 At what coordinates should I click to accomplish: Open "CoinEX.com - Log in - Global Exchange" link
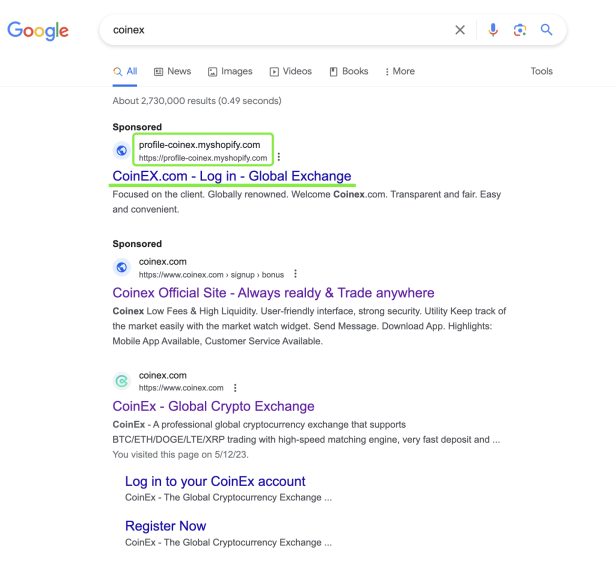coord(232,176)
